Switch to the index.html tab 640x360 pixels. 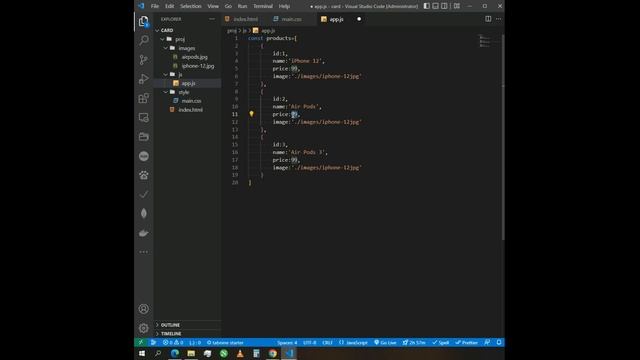pos(245,19)
